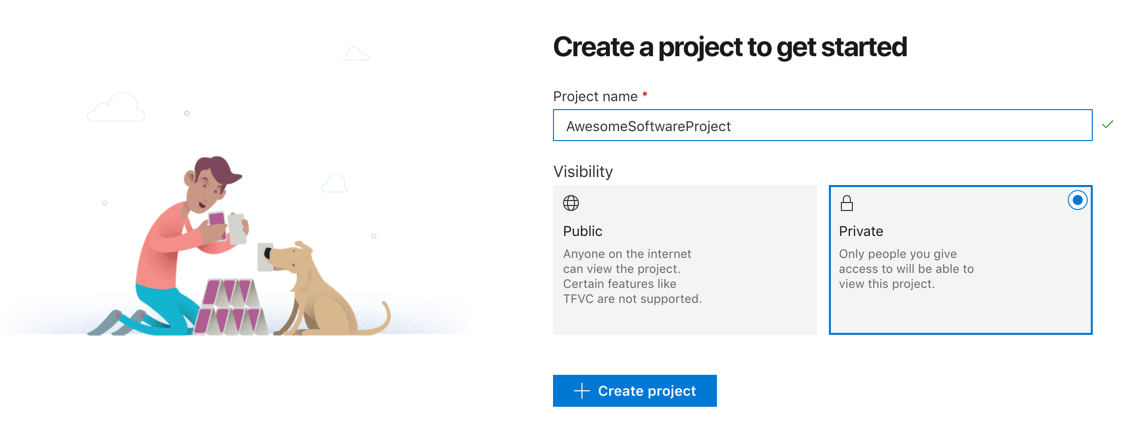This screenshot has width=1128, height=433.
Task: Click the Private title text
Action: [x=860, y=232]
